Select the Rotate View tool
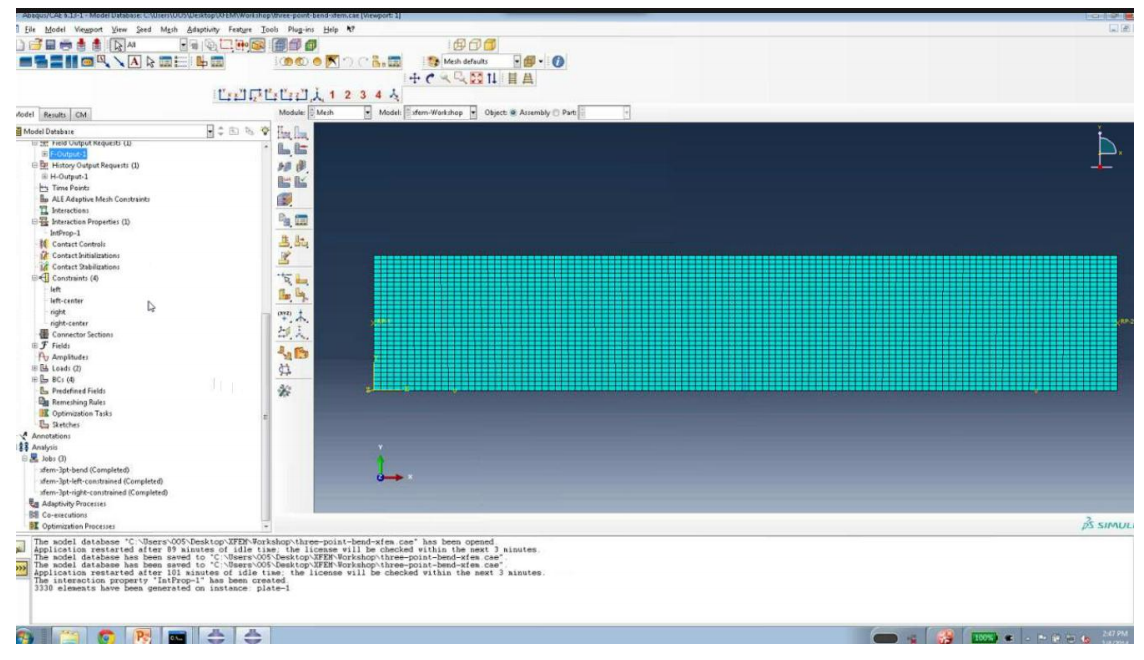Screen dimensions: 1144x660 point(429,72)
